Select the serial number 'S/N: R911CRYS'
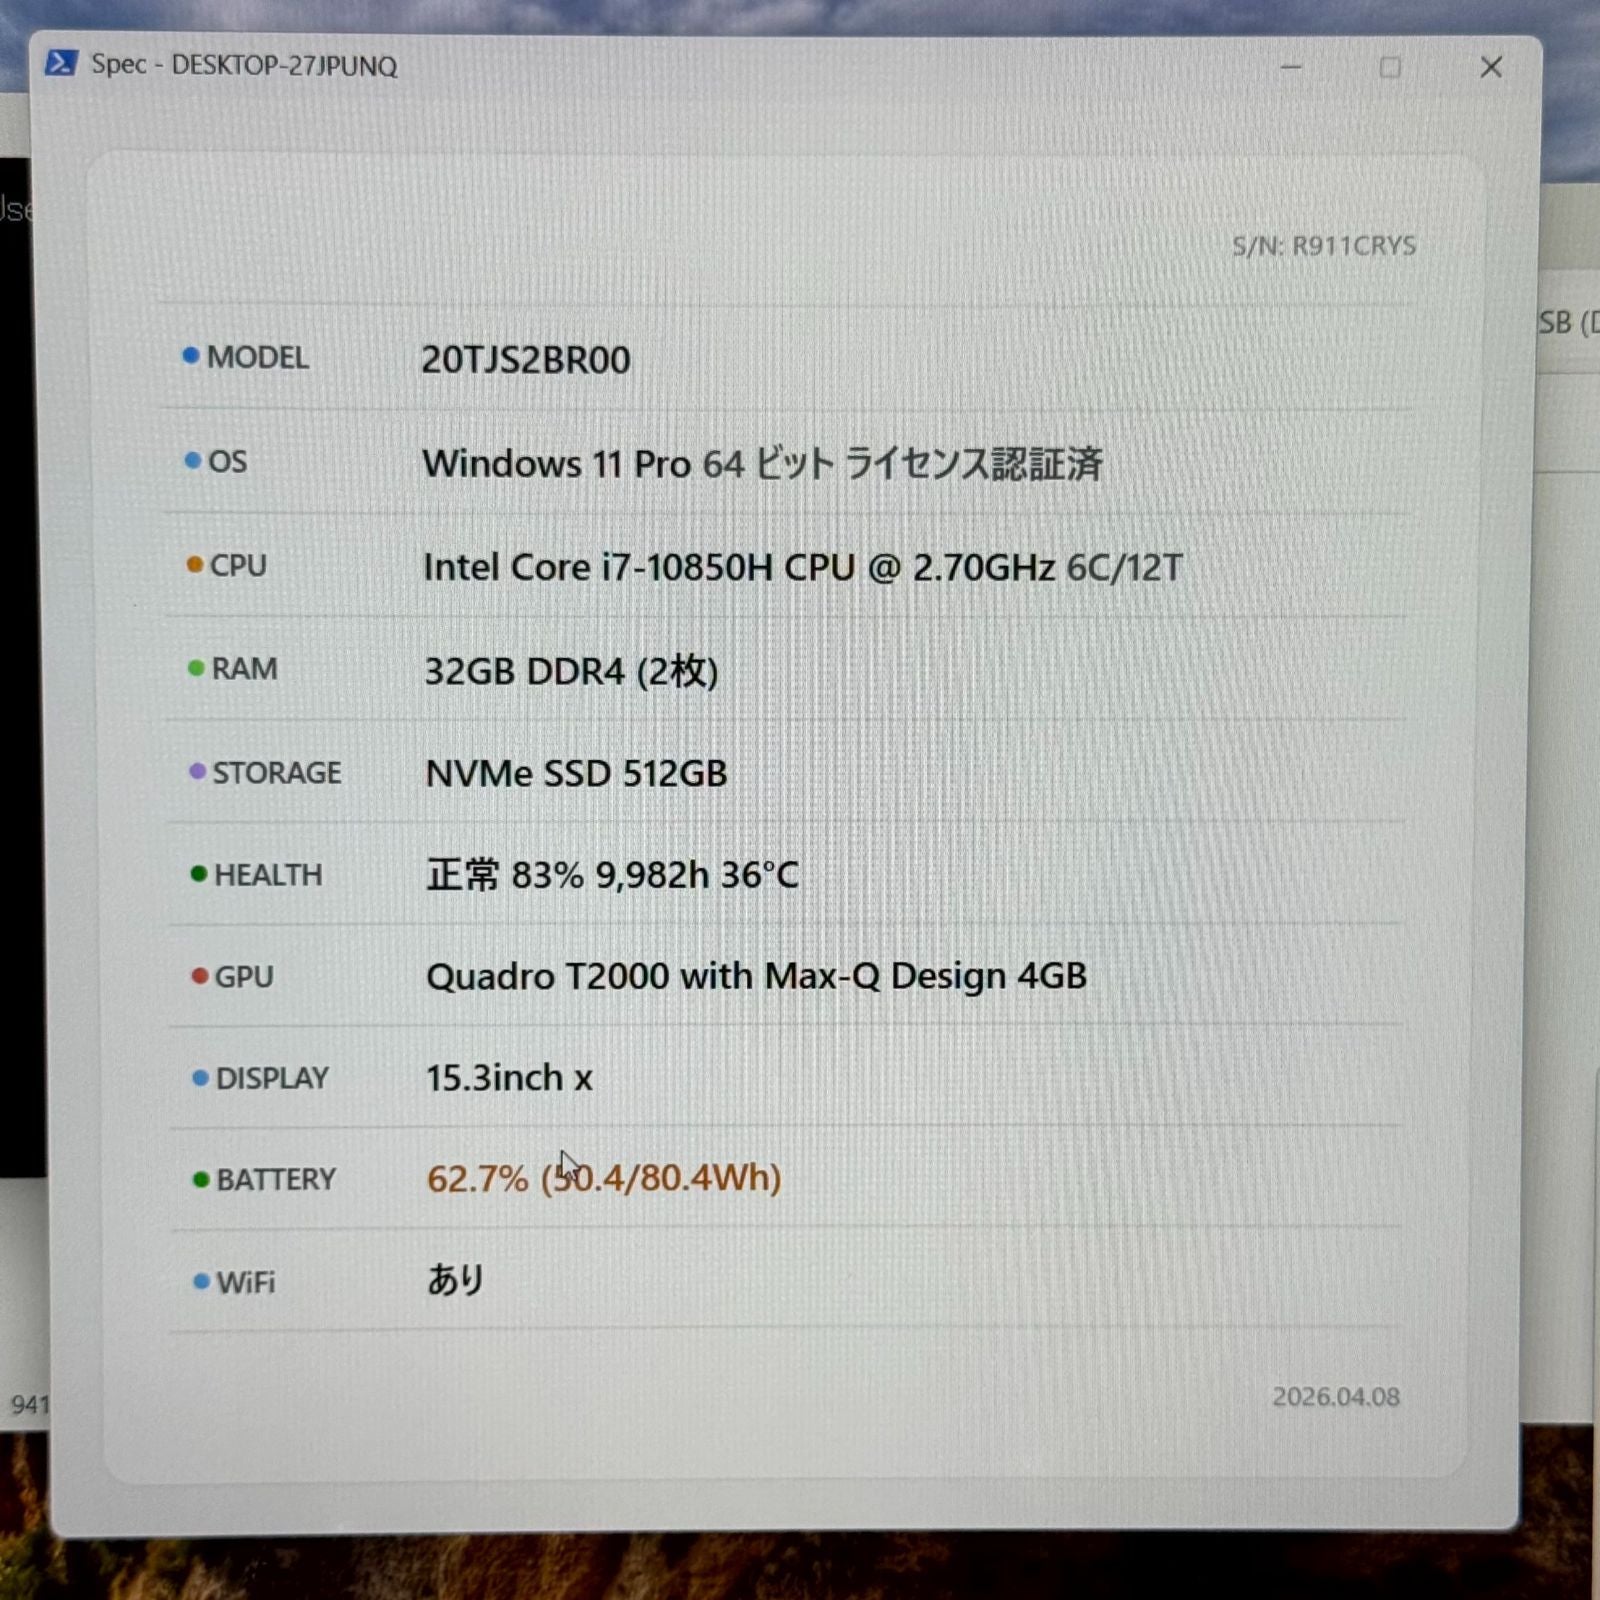The image size is (1600, 1600). coord(1324,246)
